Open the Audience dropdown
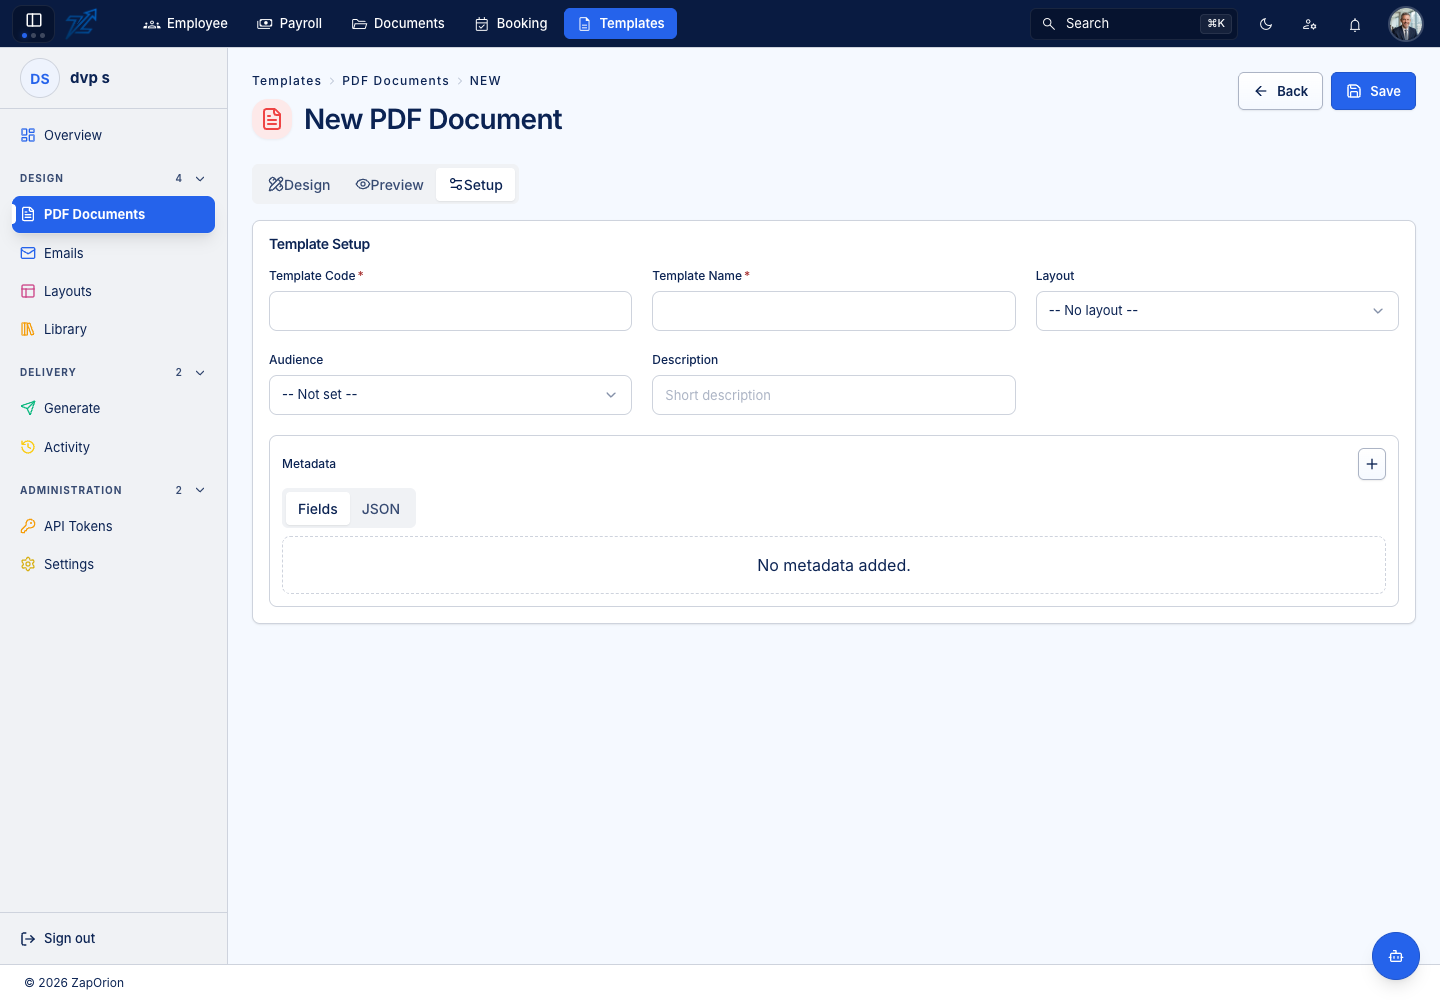The width and height of the screenshot is (1440, 1000). tap(450, 395)
